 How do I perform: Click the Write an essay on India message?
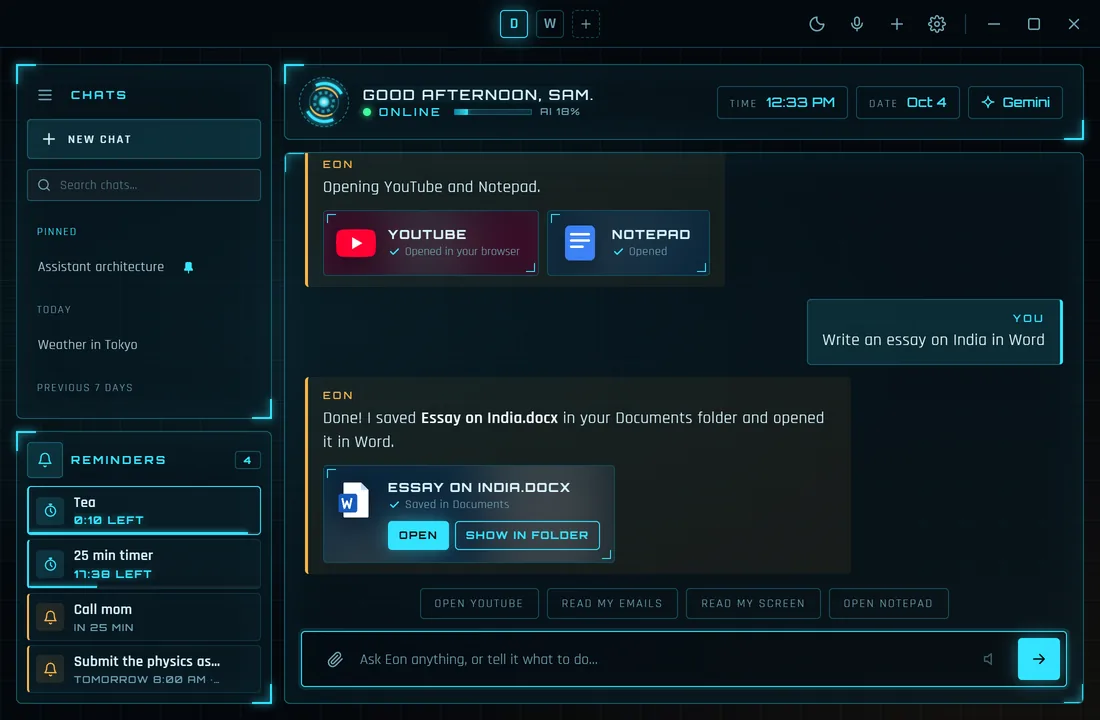click(934, 332)
